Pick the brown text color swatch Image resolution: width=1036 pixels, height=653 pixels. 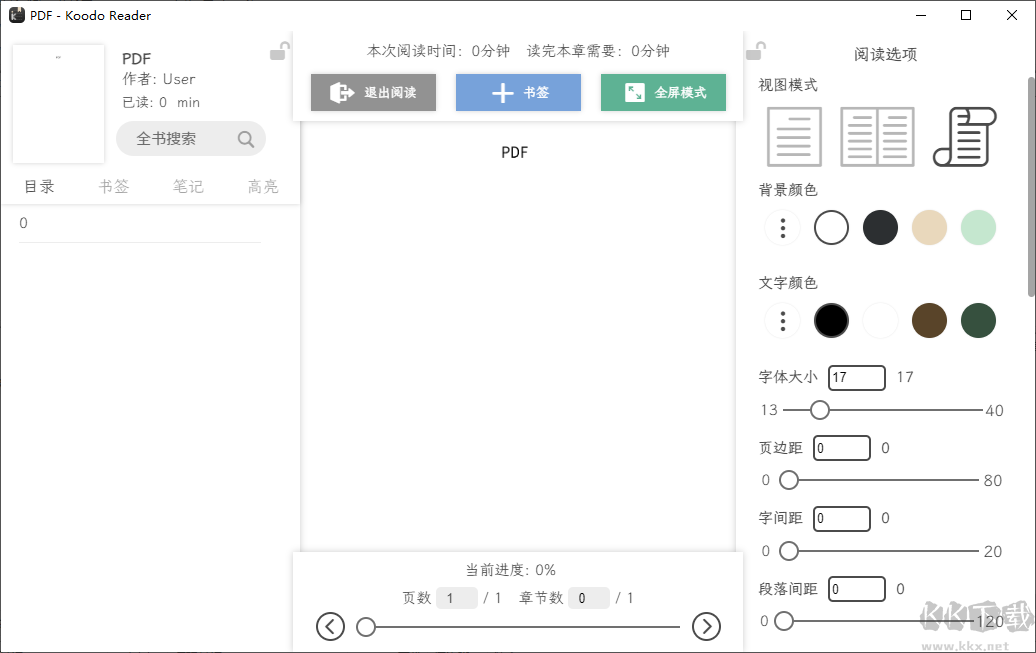click(929, 321)
